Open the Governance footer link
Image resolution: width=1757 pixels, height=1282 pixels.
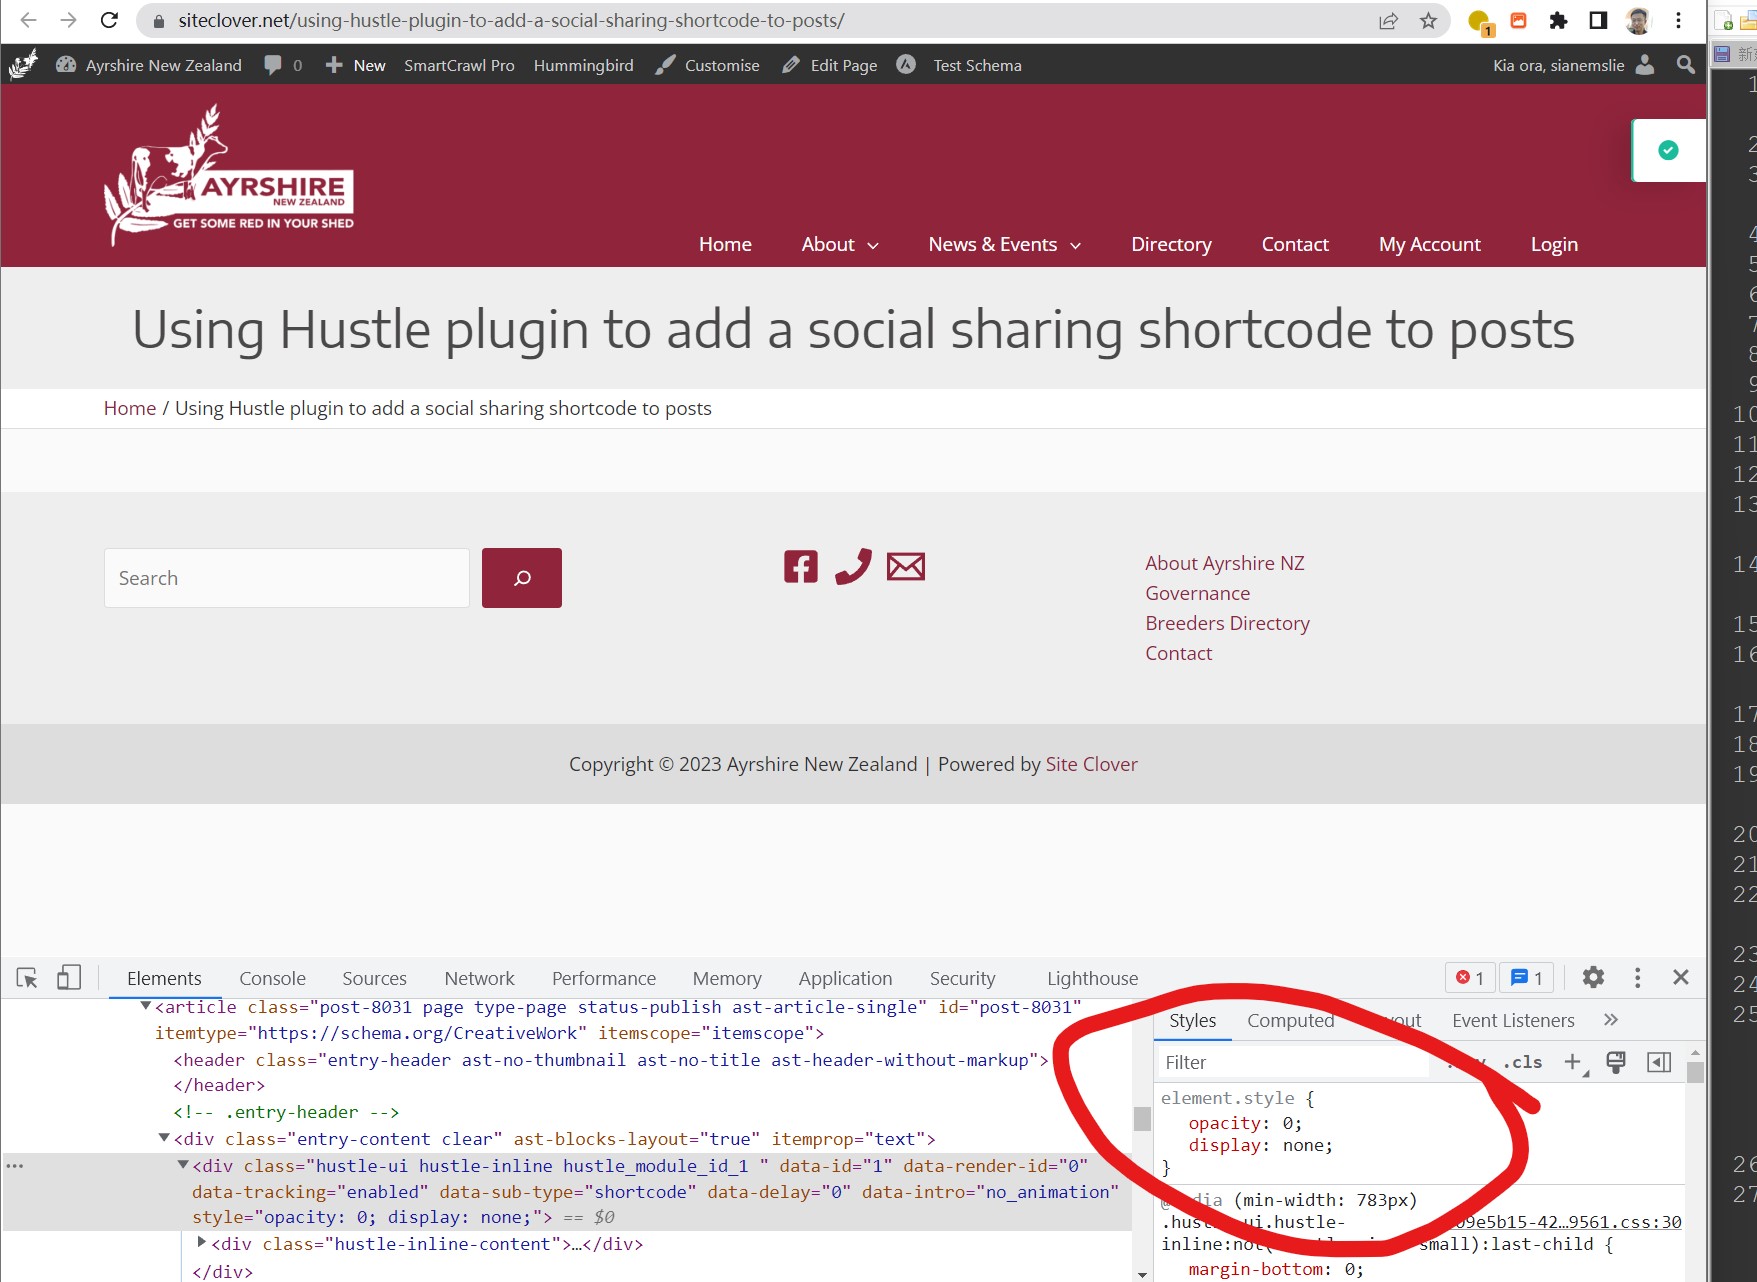pos(1198,593)
